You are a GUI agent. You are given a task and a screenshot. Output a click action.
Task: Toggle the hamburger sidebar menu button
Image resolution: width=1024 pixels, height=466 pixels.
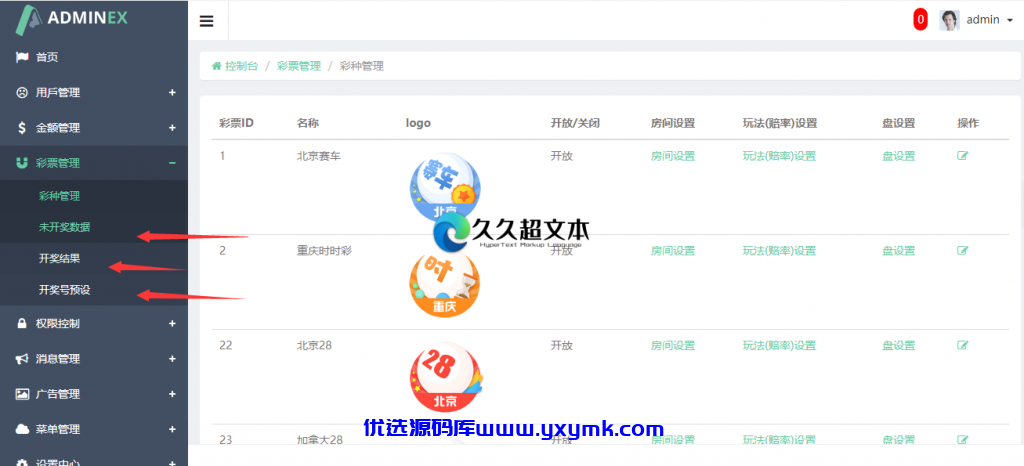(x=206, y=21)
